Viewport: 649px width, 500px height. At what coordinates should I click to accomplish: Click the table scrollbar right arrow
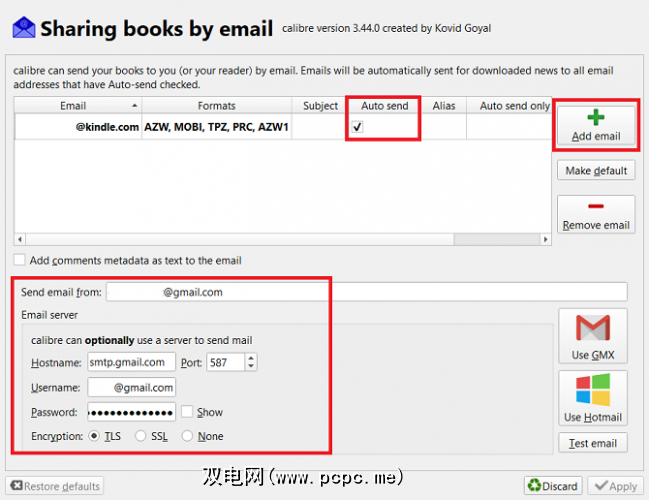point(546,239)
